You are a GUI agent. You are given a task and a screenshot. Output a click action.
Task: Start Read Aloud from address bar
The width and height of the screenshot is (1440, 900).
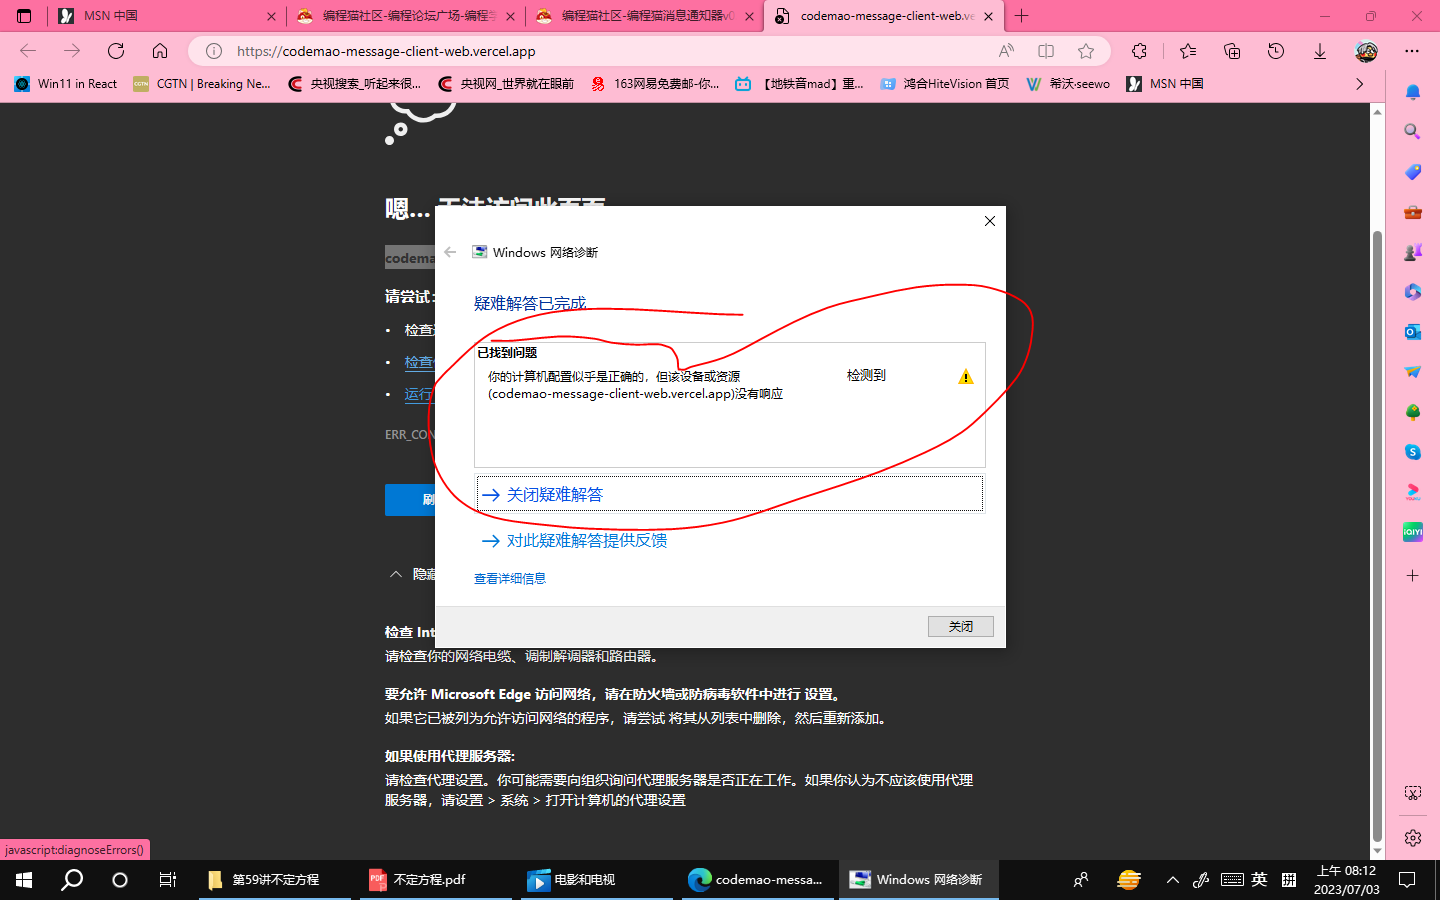click(1006, 51)
